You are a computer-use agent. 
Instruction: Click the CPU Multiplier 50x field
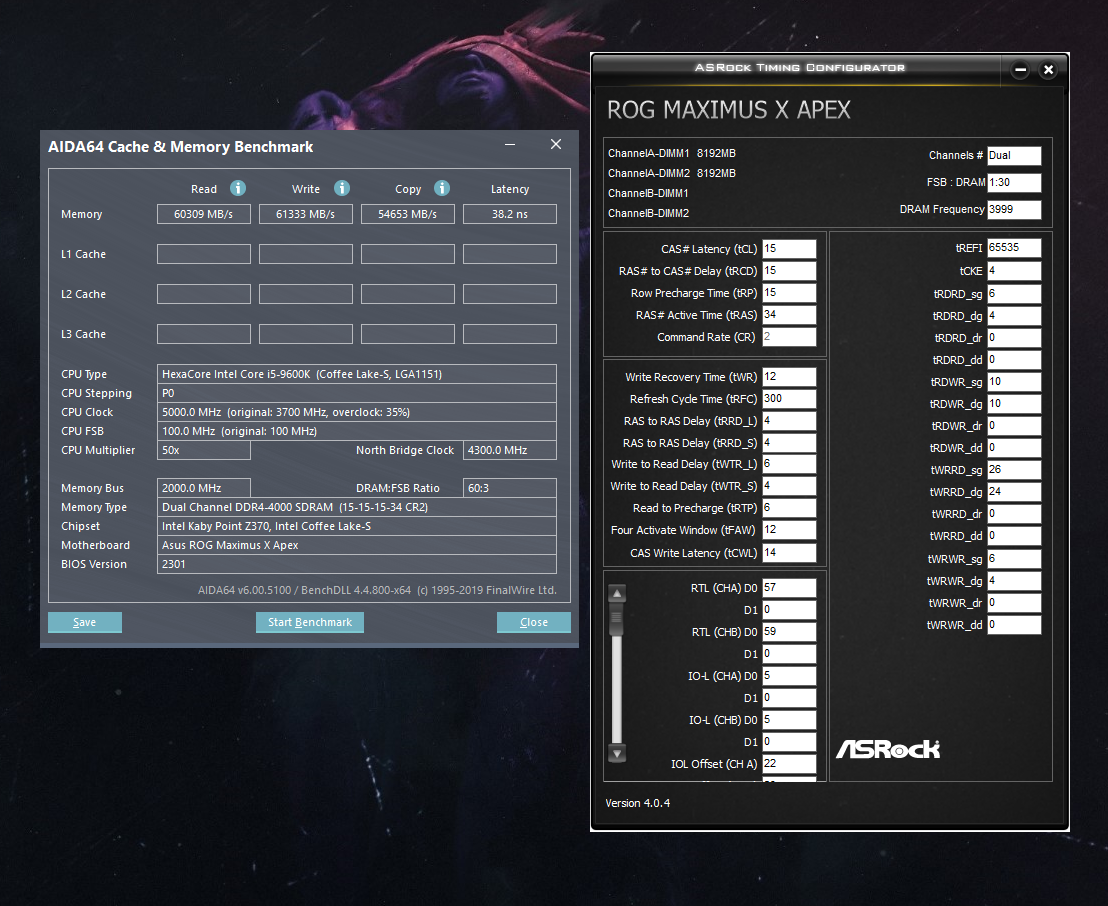204,450
